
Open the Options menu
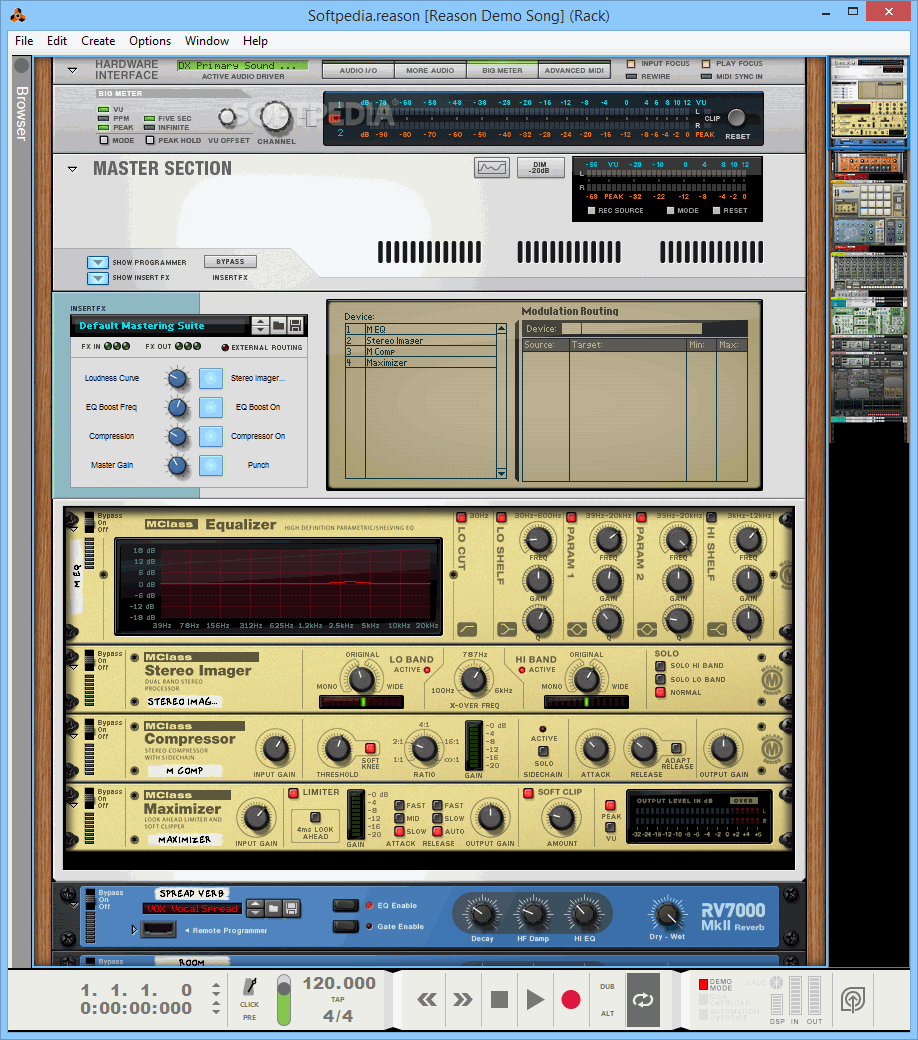point(150,41)
